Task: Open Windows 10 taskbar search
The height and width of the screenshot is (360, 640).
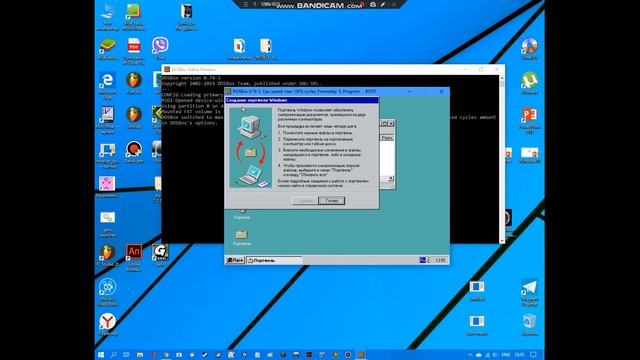Action: click(113, 355)
